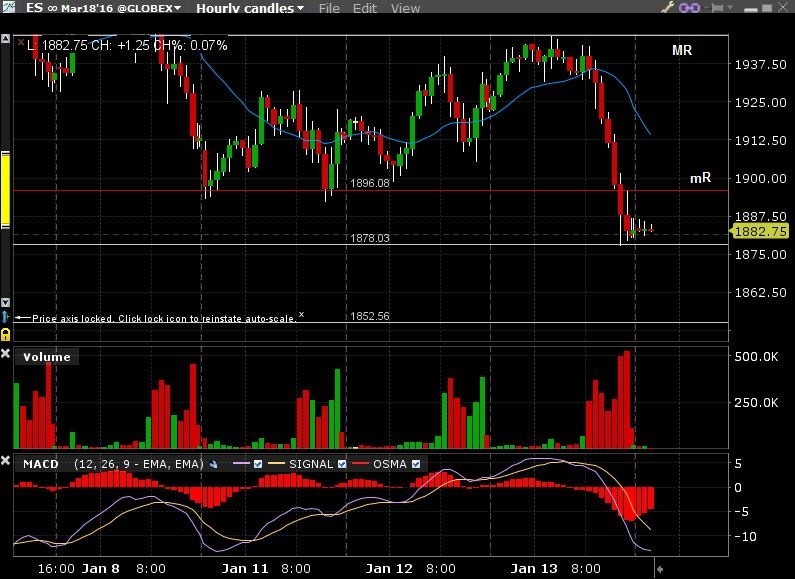Open the ES contract symbol dropdown

[100, 8]
